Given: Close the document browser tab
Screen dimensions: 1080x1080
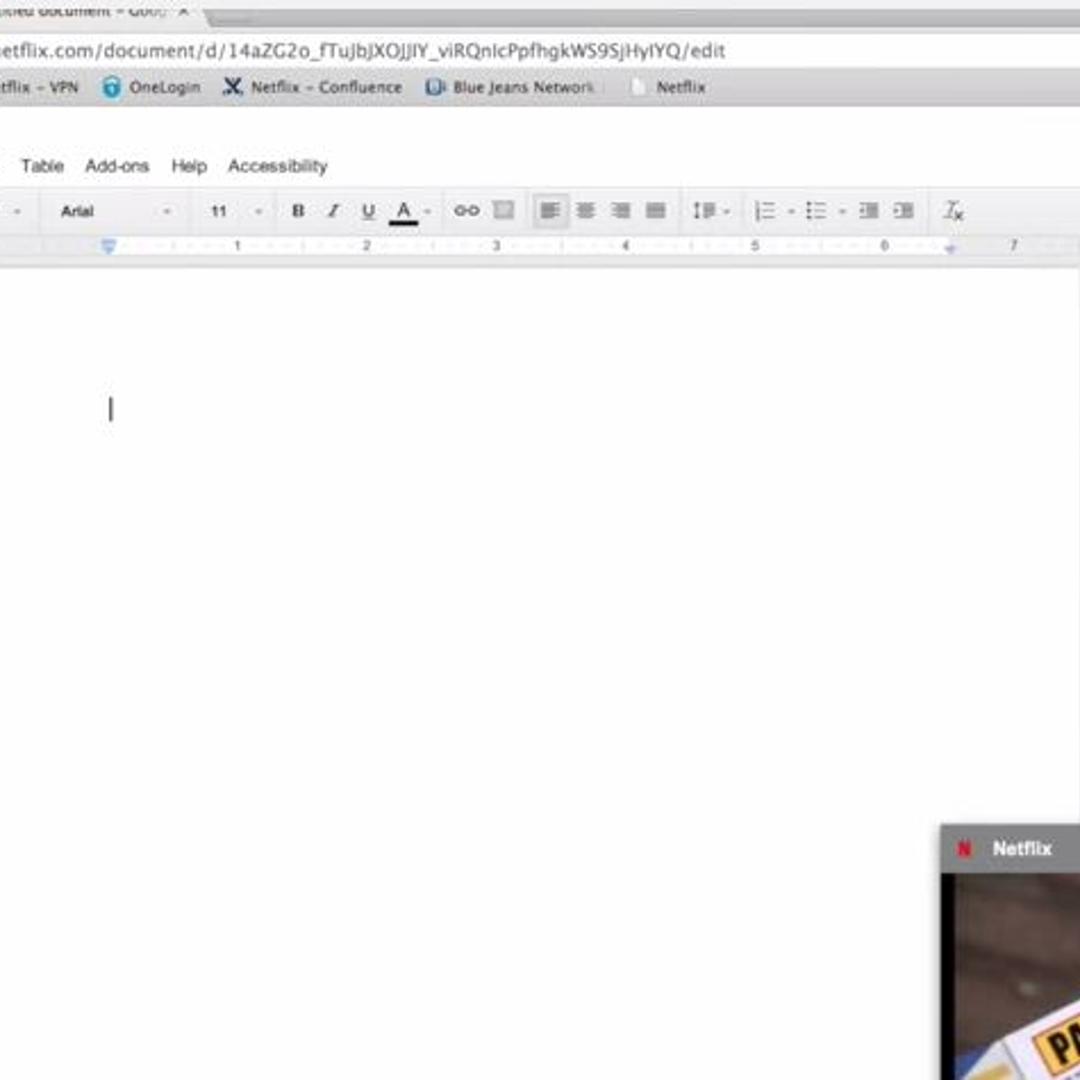Looking at the screenshot, I should pyautogui.click(x=183, y=11).
